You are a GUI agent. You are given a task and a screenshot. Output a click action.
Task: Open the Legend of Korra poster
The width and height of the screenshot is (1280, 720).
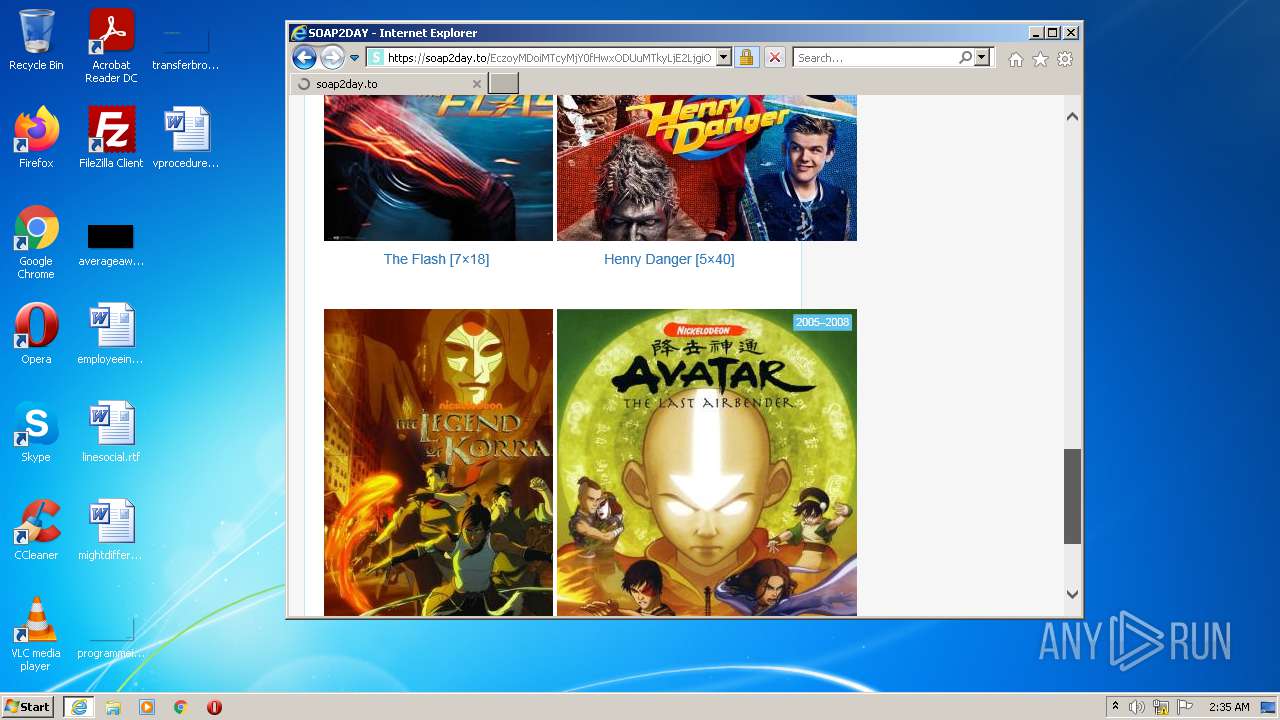coord(438,462)
